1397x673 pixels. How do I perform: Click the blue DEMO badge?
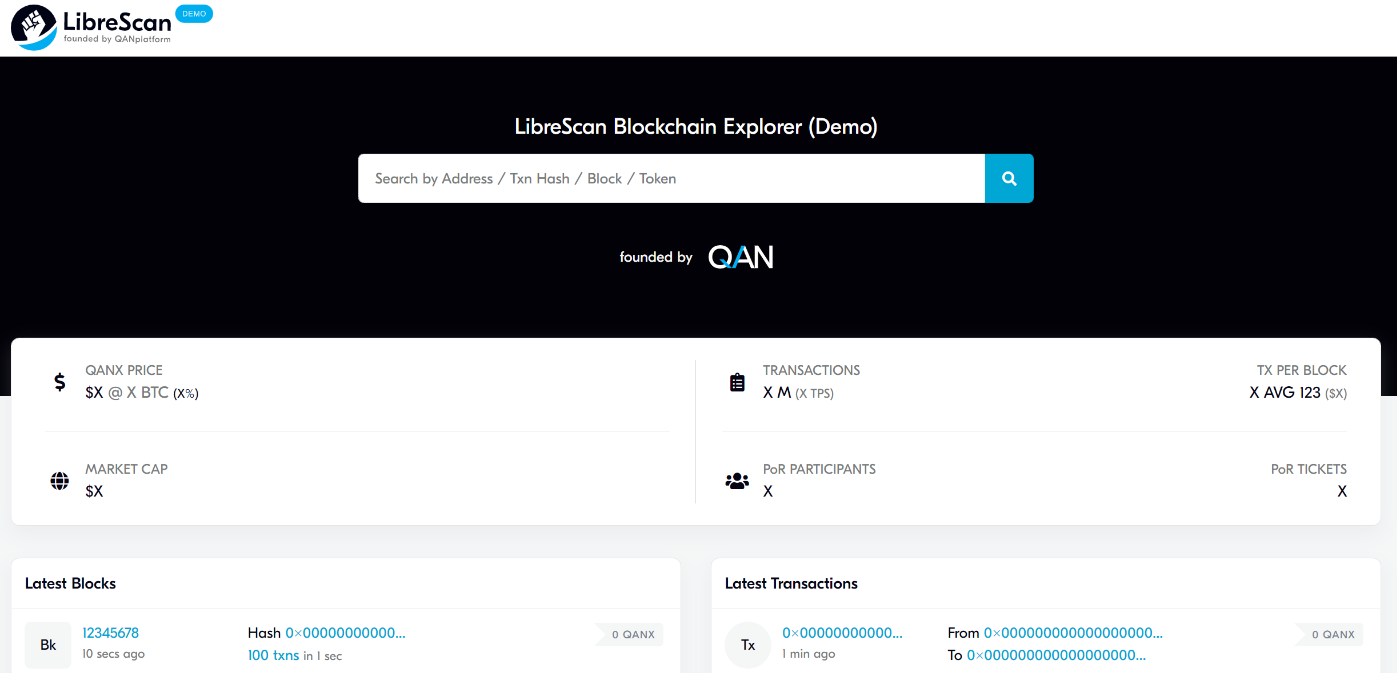tap(194, 14)
